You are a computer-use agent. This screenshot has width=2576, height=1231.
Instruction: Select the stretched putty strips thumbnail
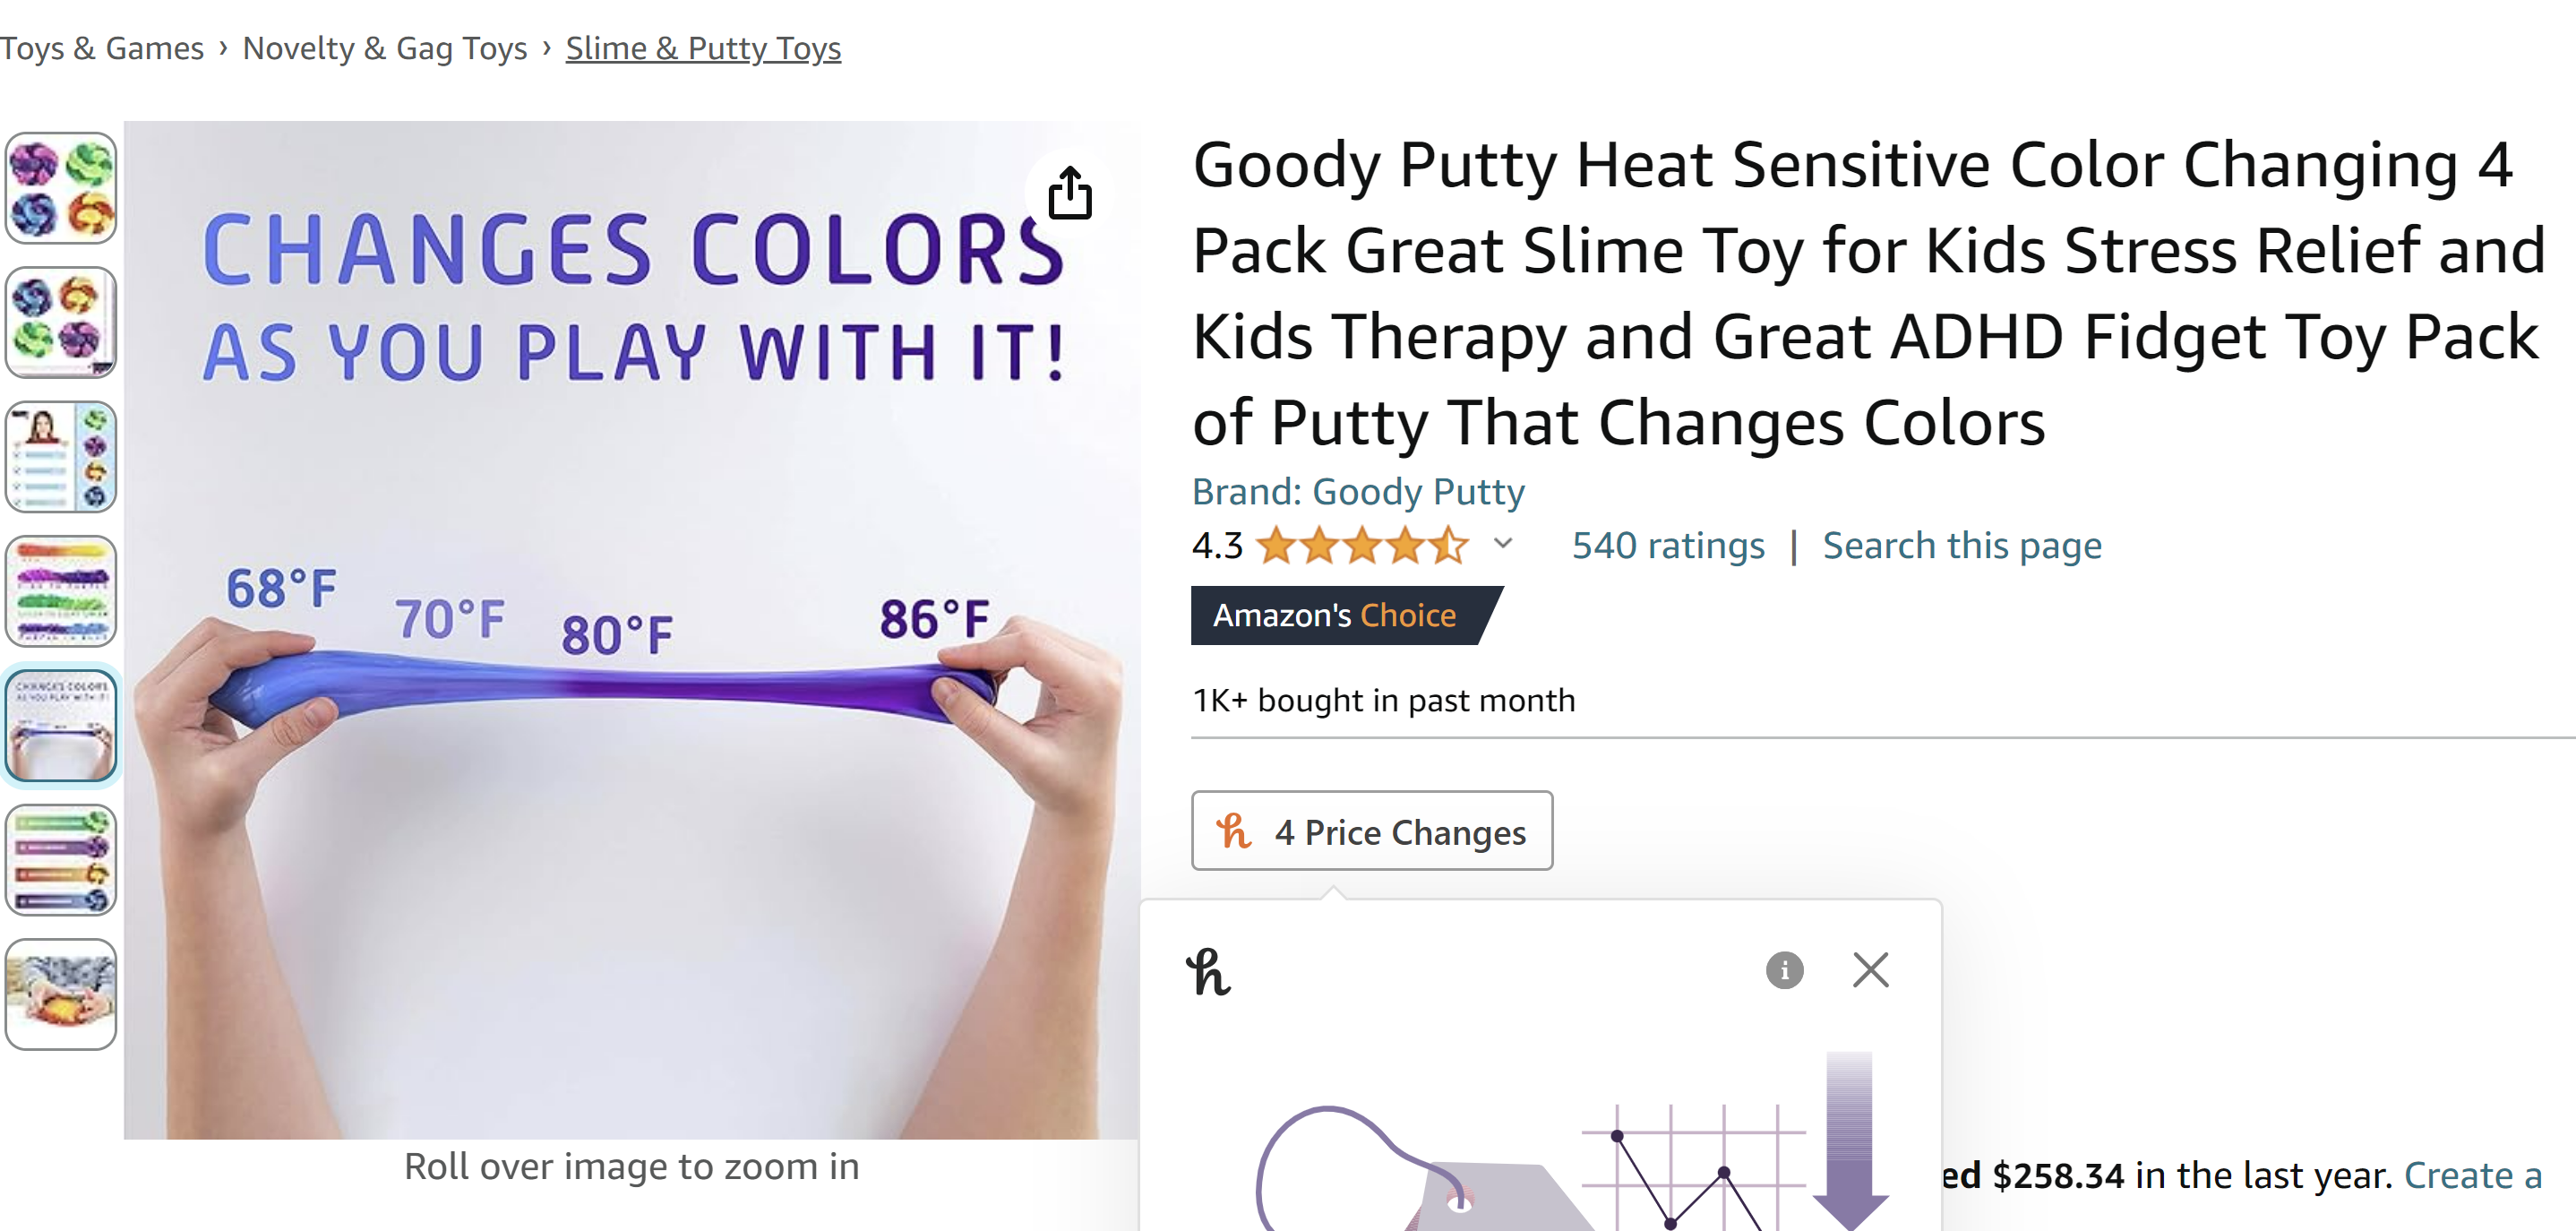tap(61, 591)
